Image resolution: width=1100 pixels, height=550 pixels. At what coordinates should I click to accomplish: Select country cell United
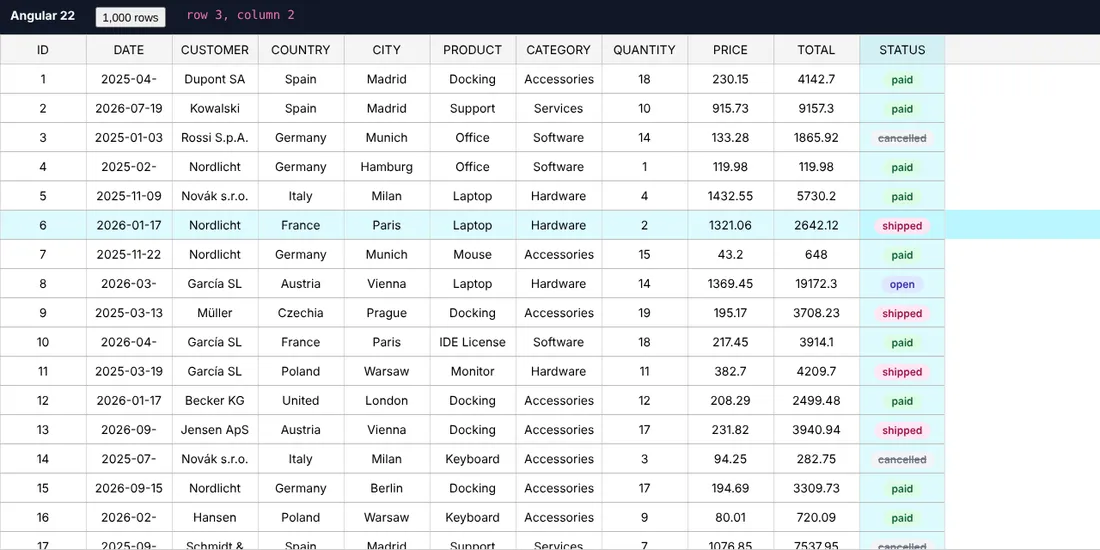coord(301,401)
